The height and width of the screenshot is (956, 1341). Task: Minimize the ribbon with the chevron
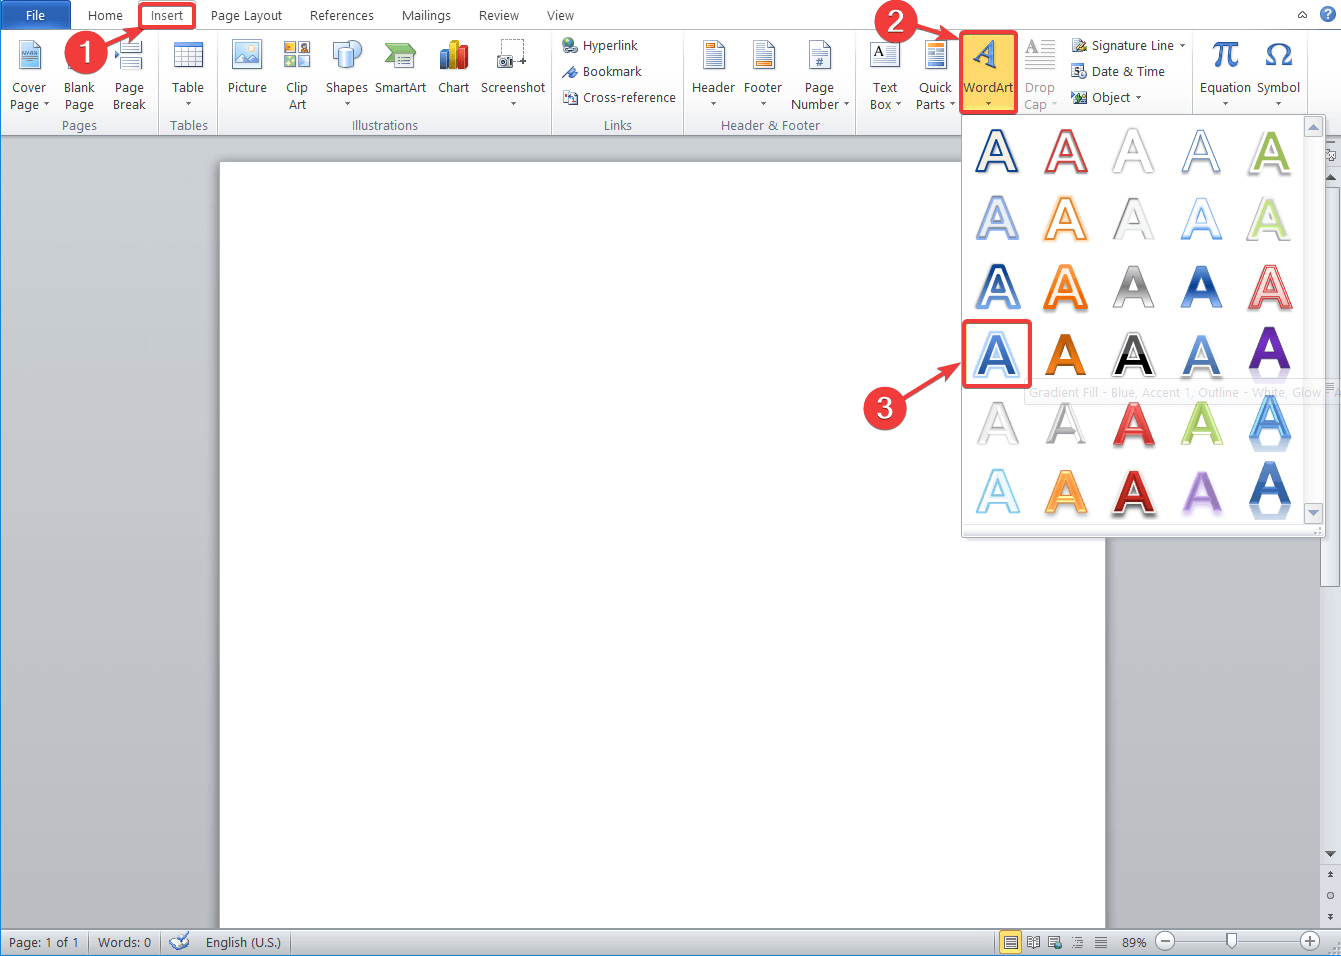(x=1302, y=15)
